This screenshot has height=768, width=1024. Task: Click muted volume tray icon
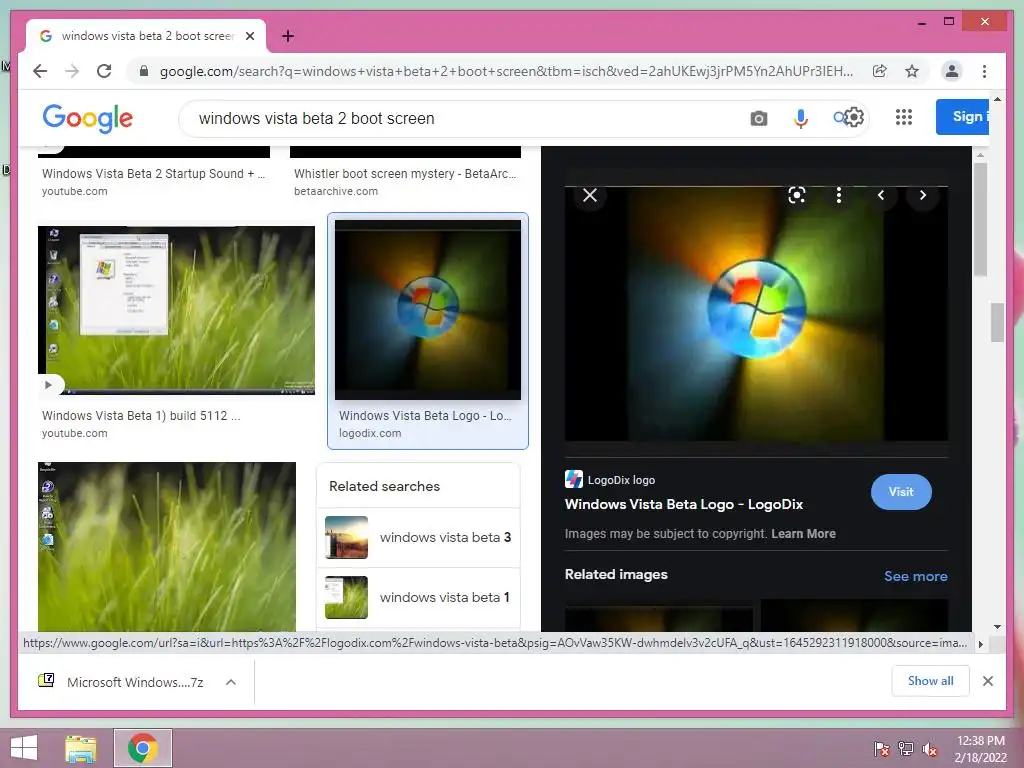click(x=930, y=749)
